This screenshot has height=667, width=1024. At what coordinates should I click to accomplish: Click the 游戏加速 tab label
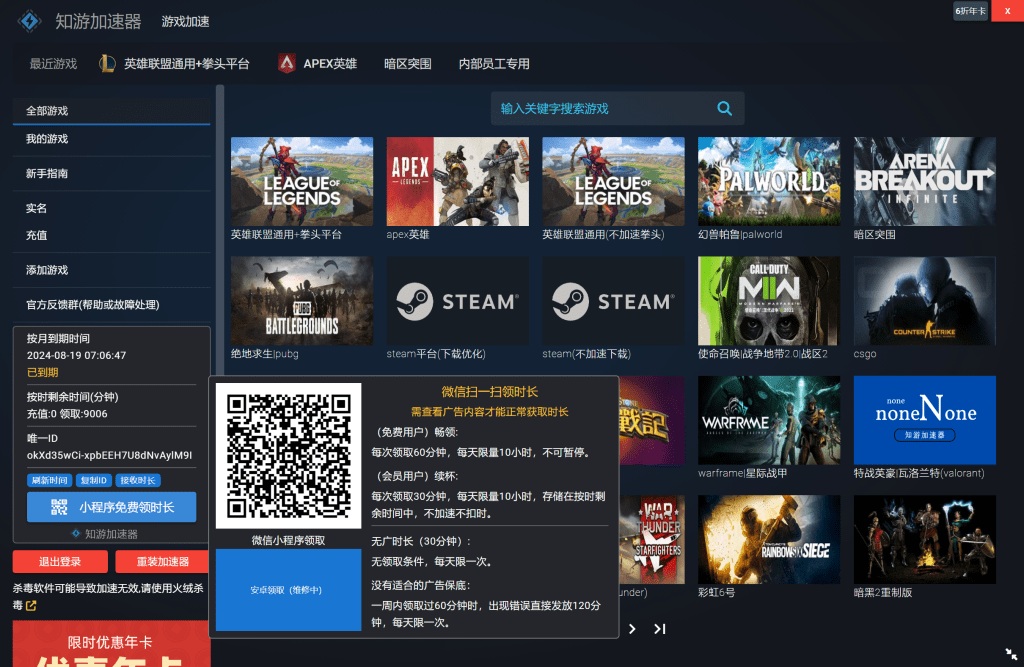click(185, 22)
